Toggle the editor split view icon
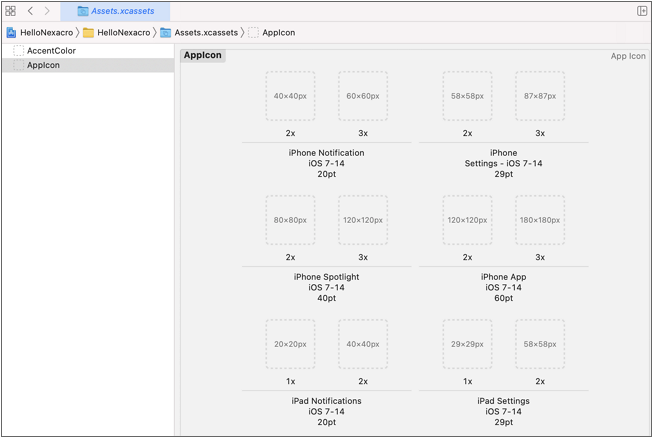The height and width of the screenshot is (437, 652). [642, 11]
